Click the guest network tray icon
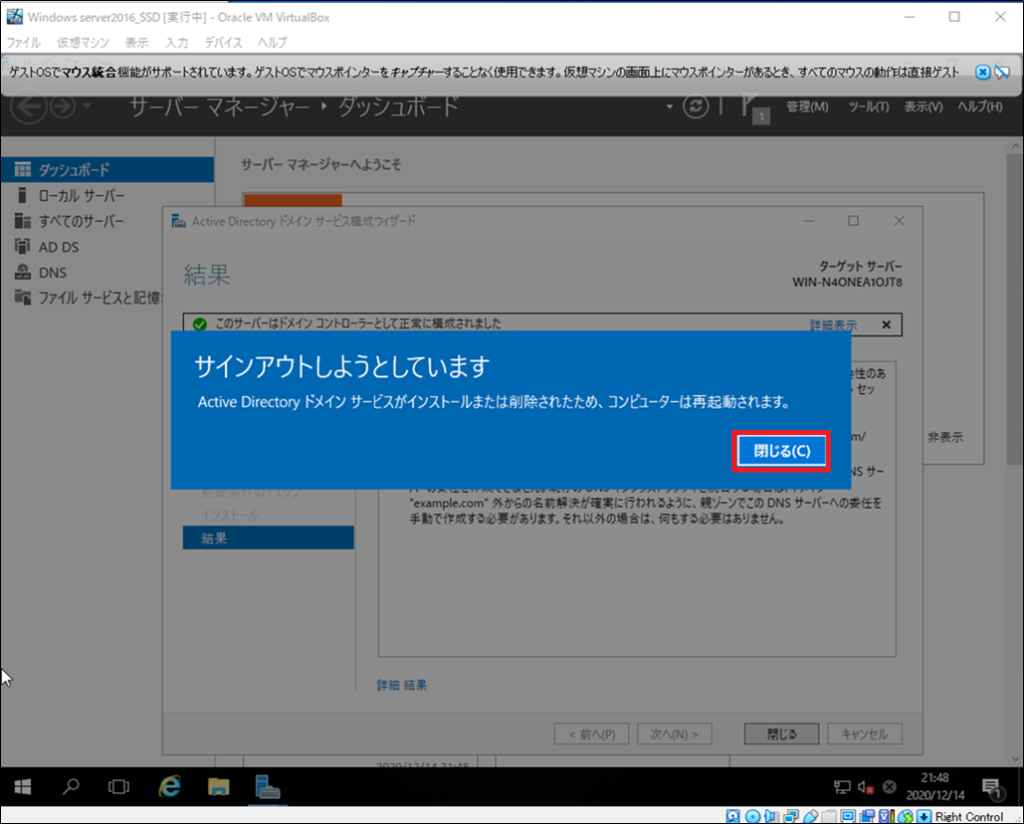 tap(842, 787)
